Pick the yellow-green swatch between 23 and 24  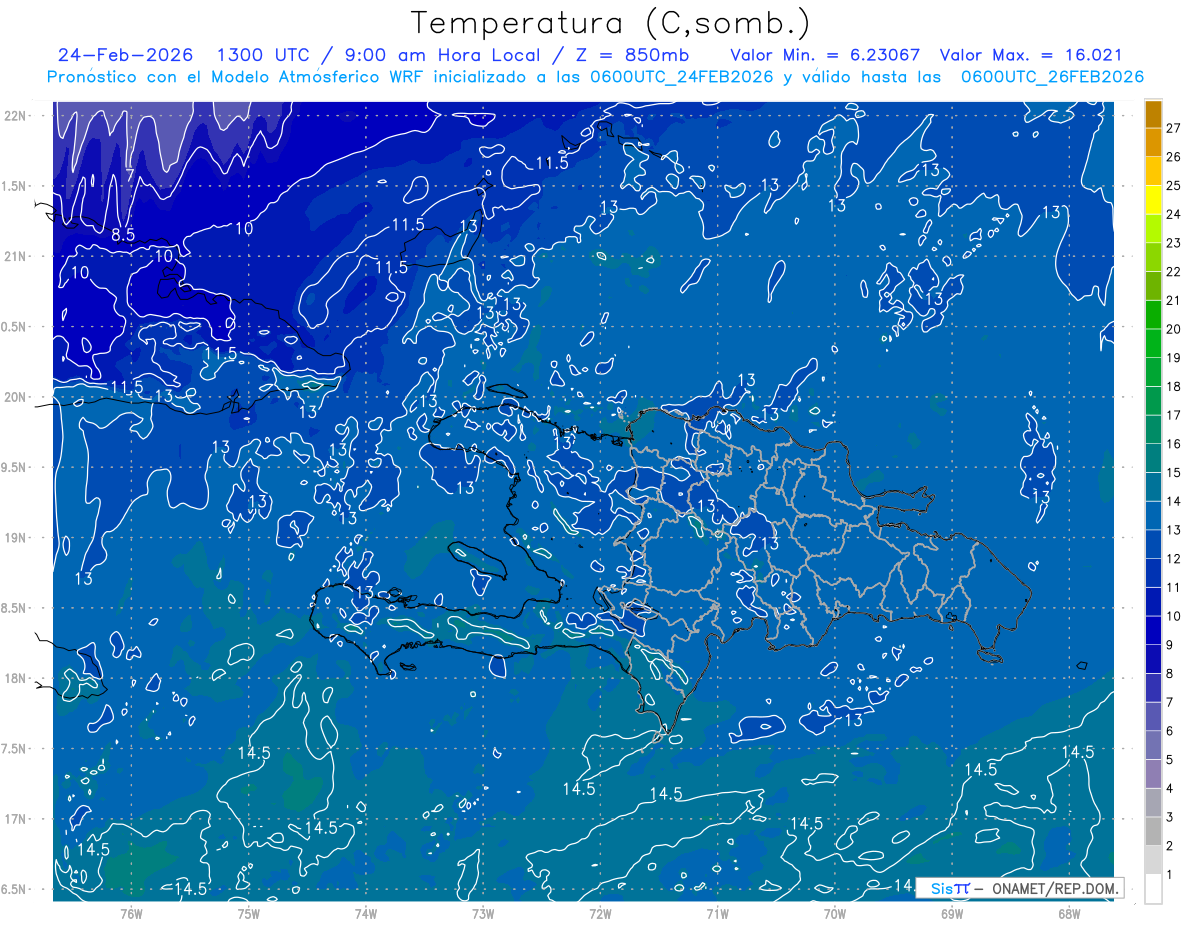click(1153, 228)
